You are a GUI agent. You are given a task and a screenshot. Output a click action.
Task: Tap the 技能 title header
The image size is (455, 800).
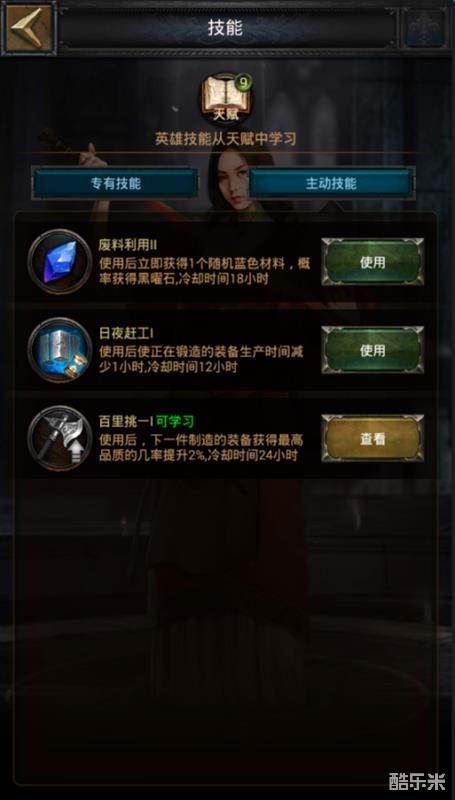click(225, 28)
